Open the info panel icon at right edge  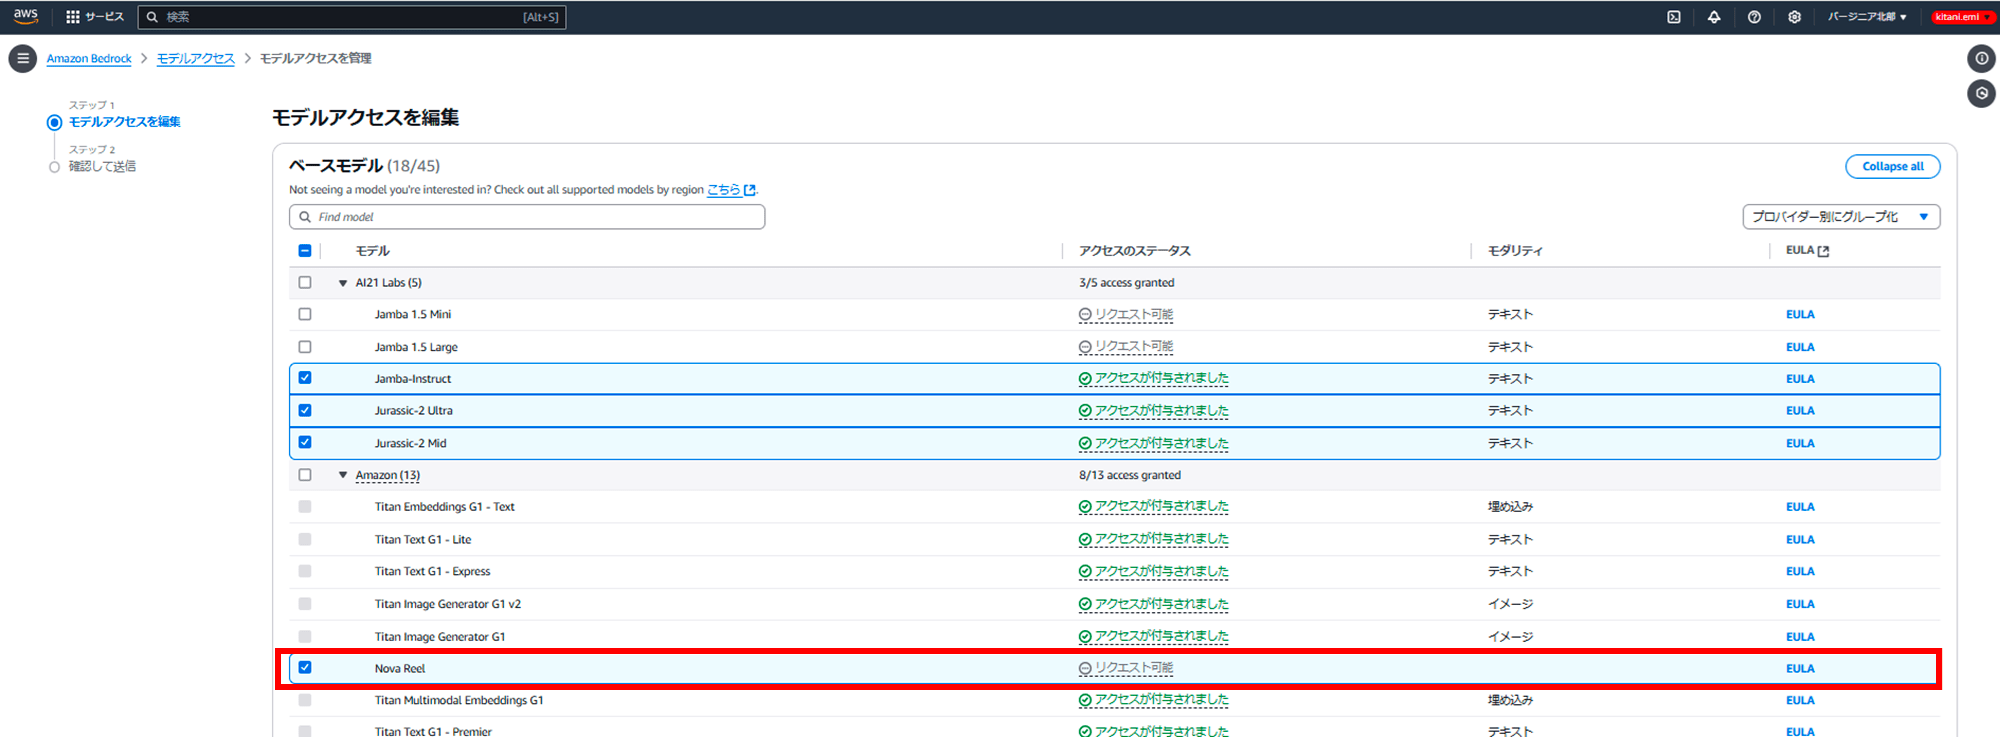[1981, 58]
